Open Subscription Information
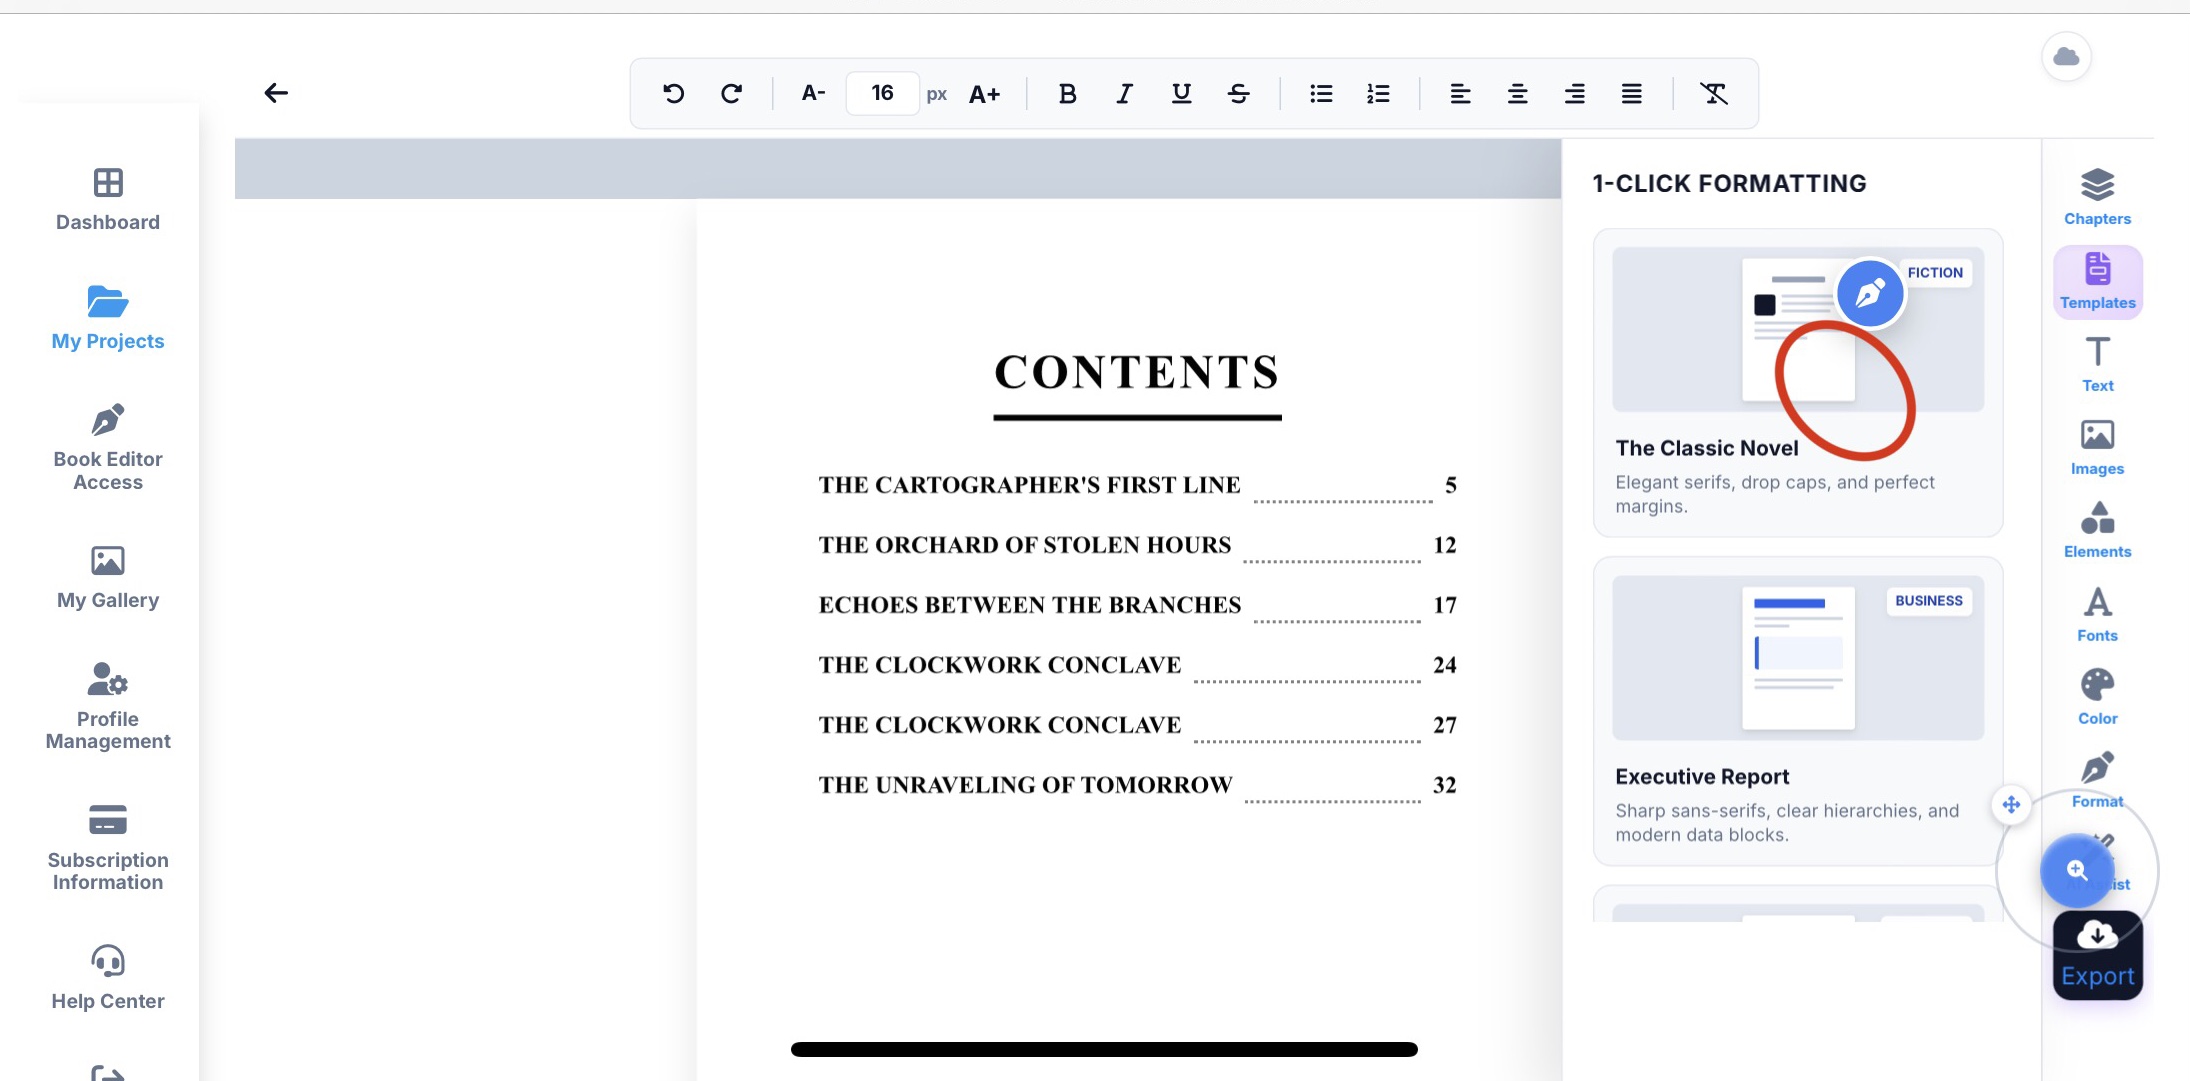2190x1081 pixels. click(x=108, y=848)
